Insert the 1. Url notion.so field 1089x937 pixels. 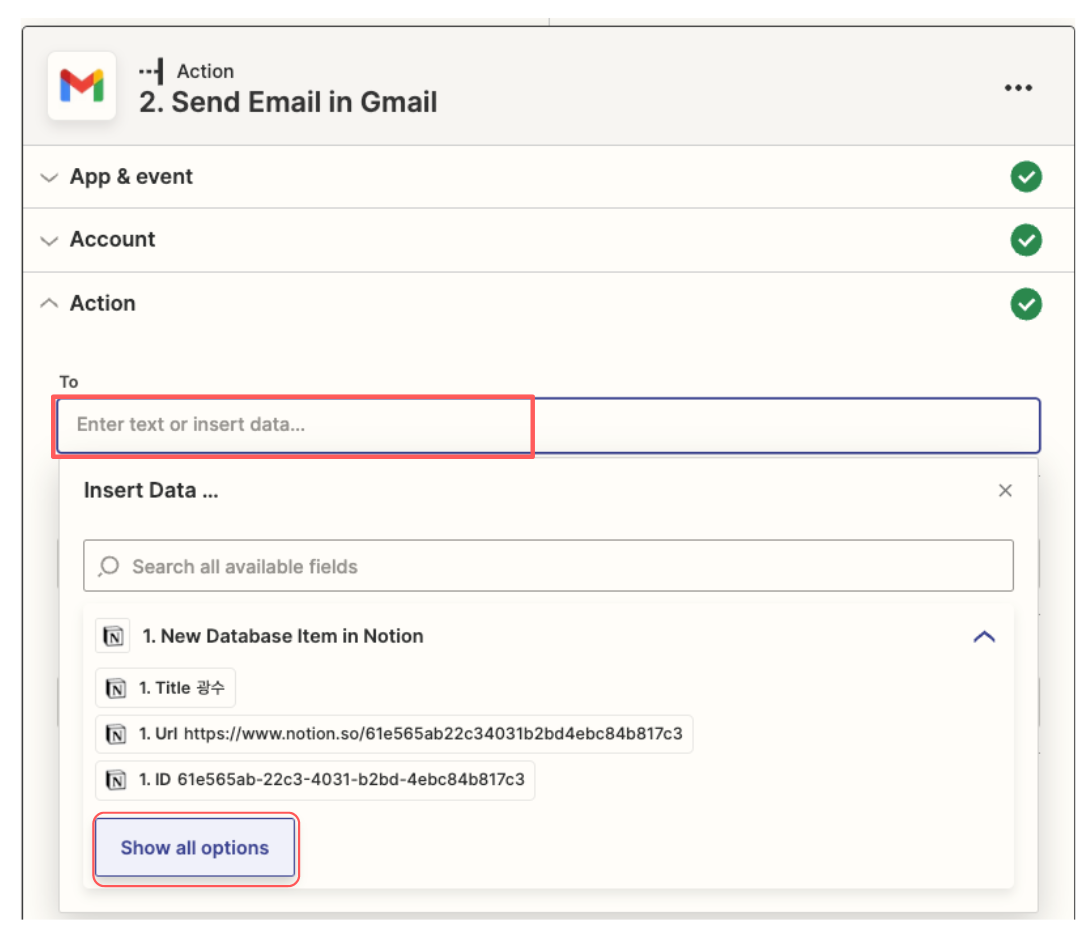point(394,733)
